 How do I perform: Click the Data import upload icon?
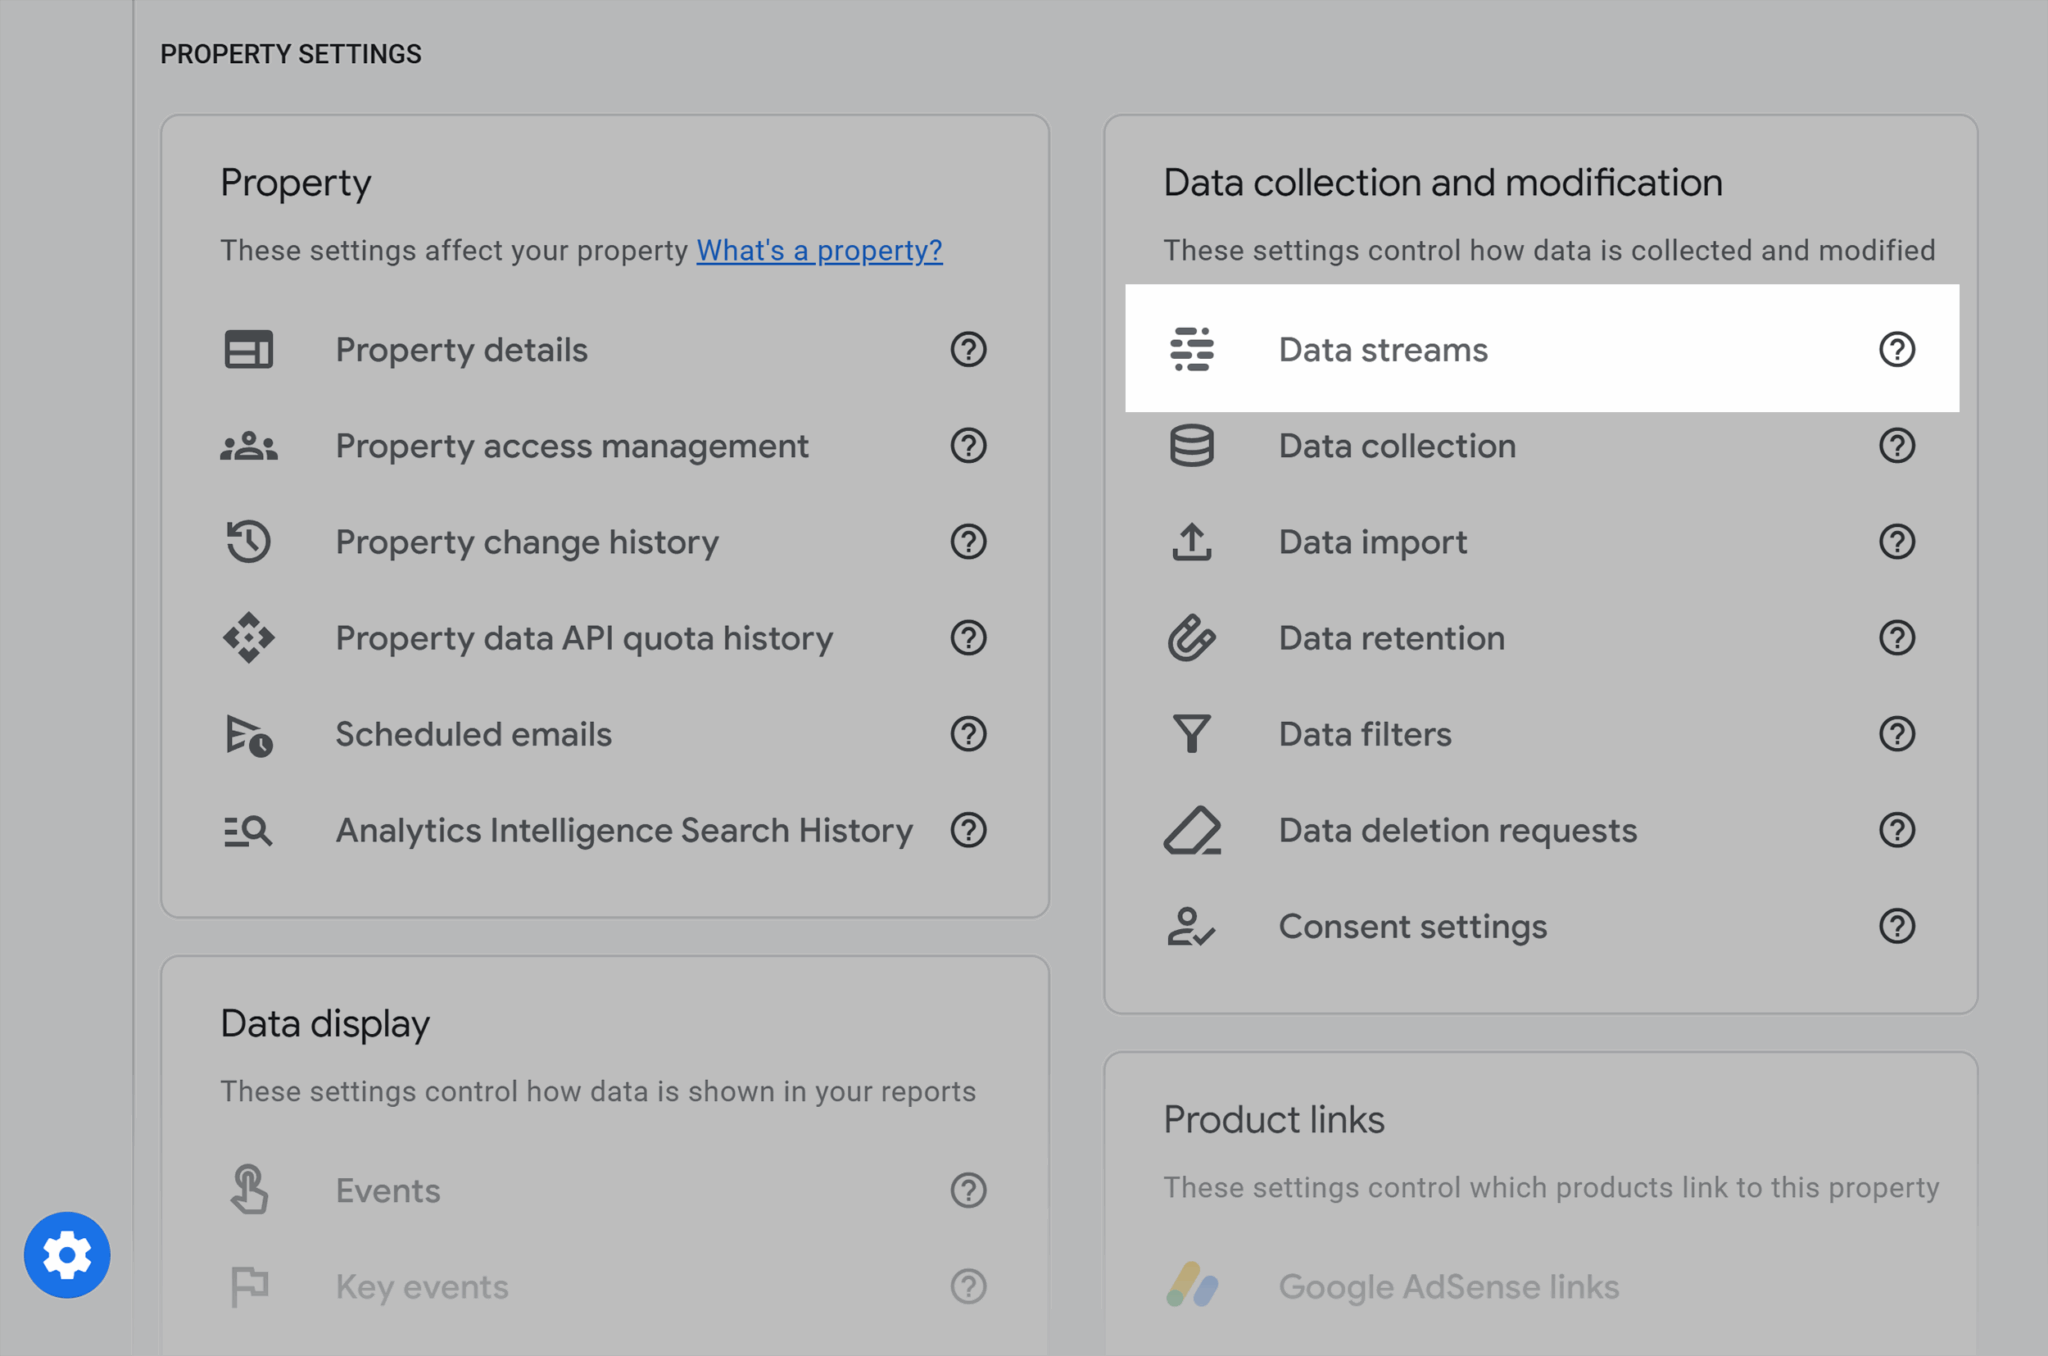pyautogui.click(x=1192, y=542)
